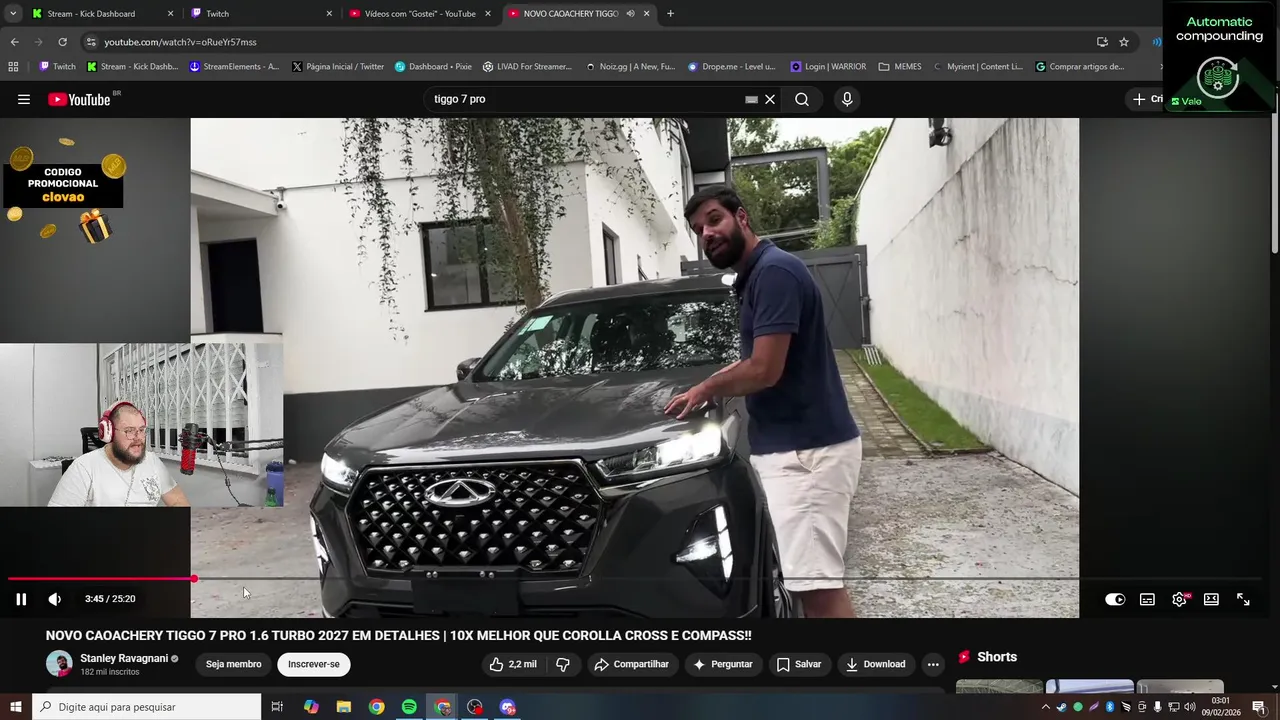Open the Twitch bookmark

click(x=57, y=67)
